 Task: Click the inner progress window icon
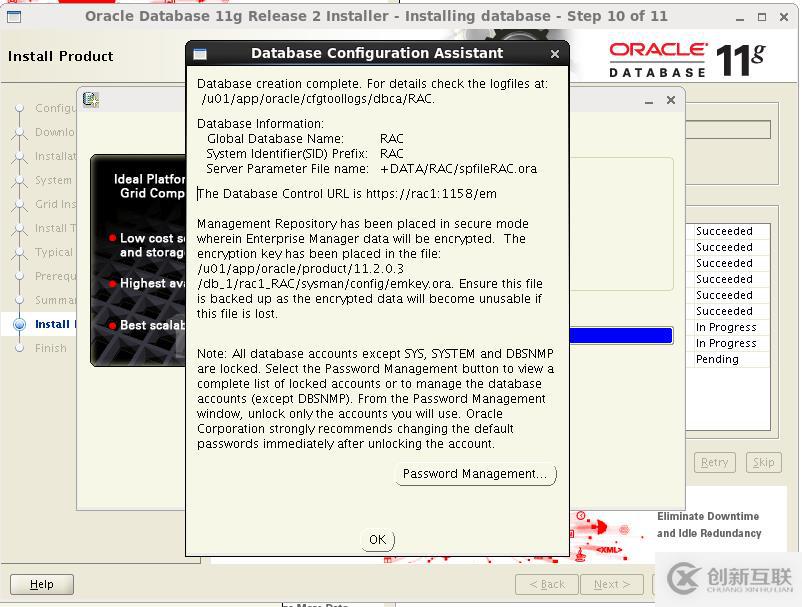91,99
